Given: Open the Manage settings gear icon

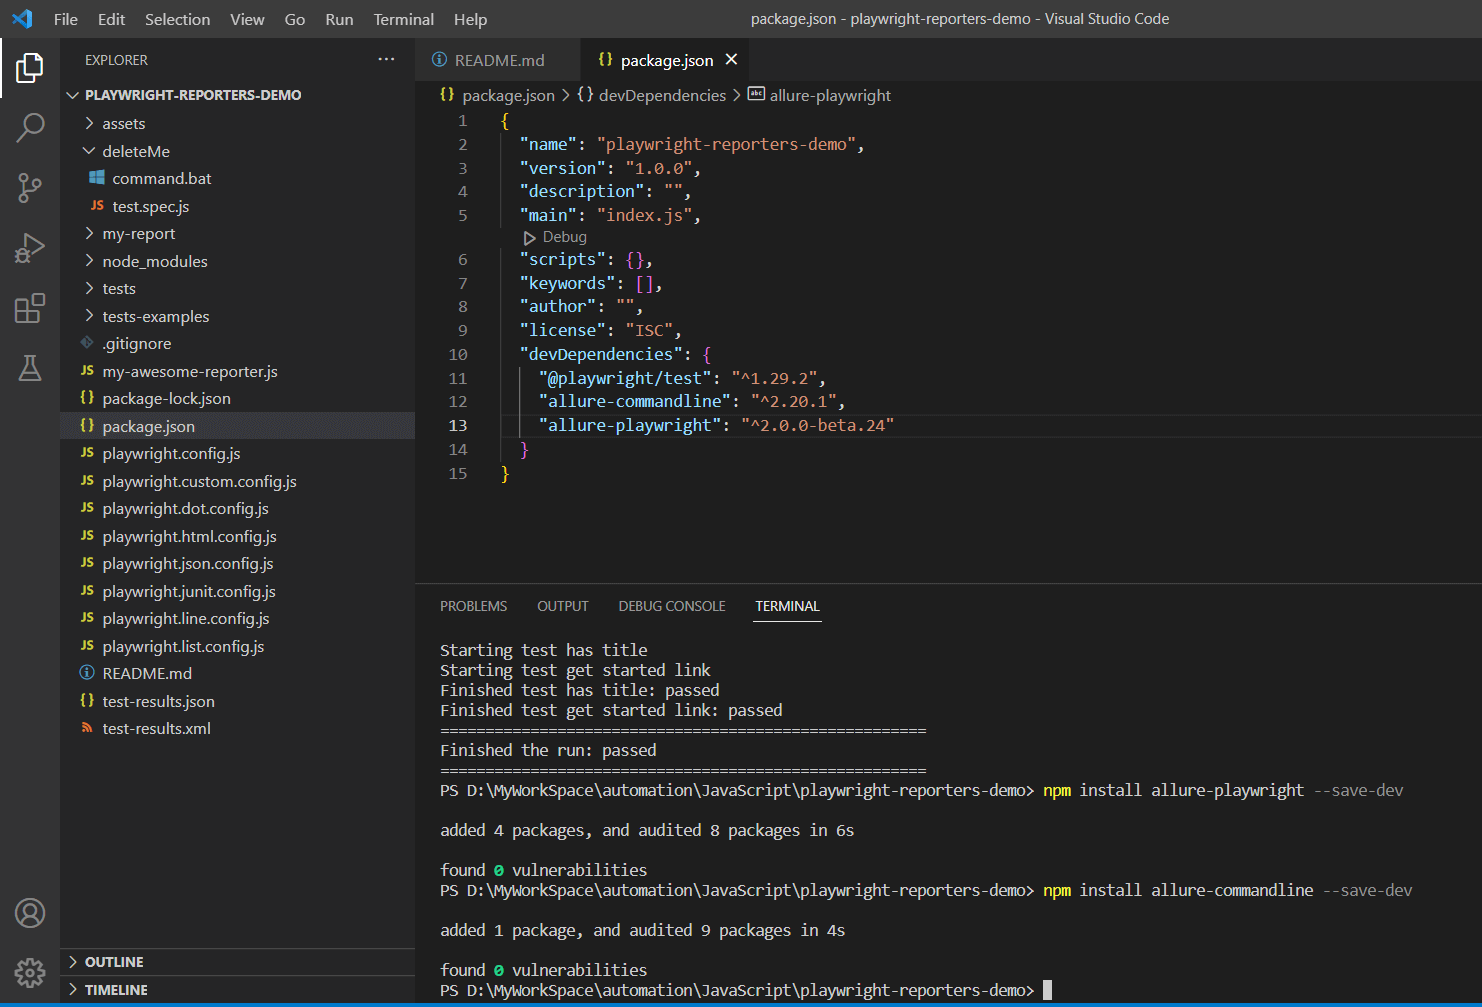Looking at the screenshot, I should point(30,972).
